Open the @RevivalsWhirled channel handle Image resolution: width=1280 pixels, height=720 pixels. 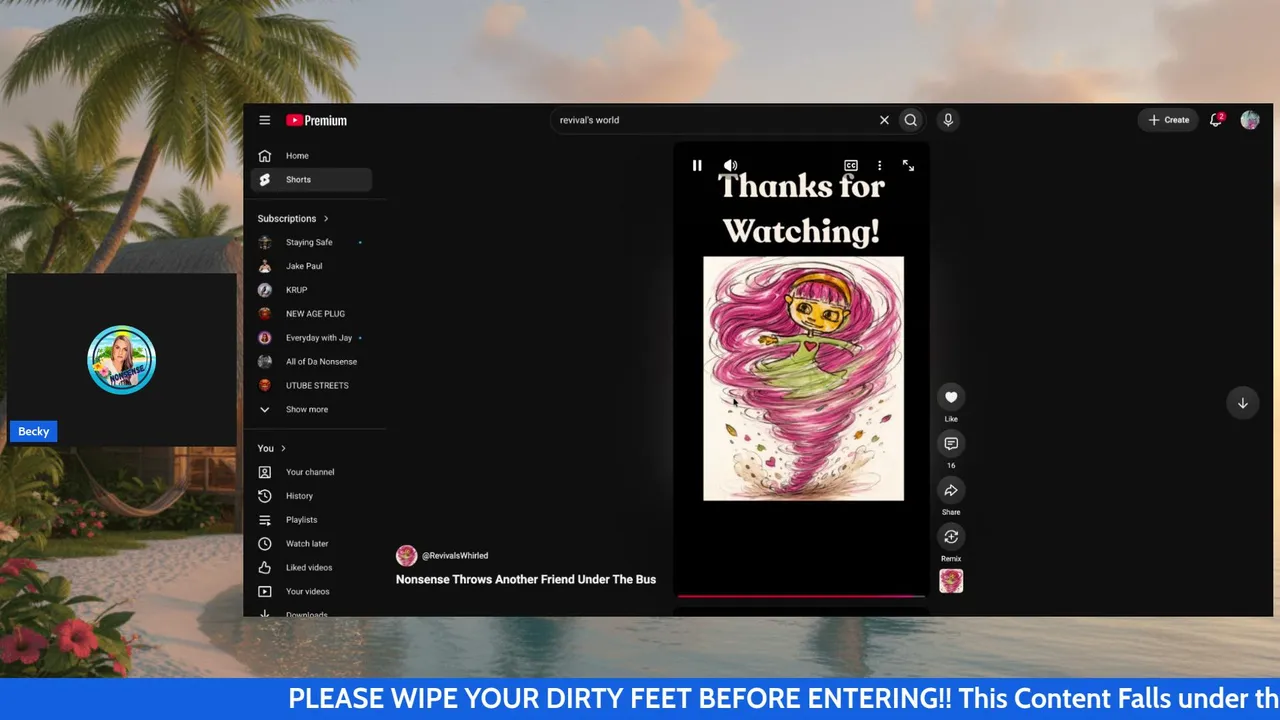coord(455,556)
